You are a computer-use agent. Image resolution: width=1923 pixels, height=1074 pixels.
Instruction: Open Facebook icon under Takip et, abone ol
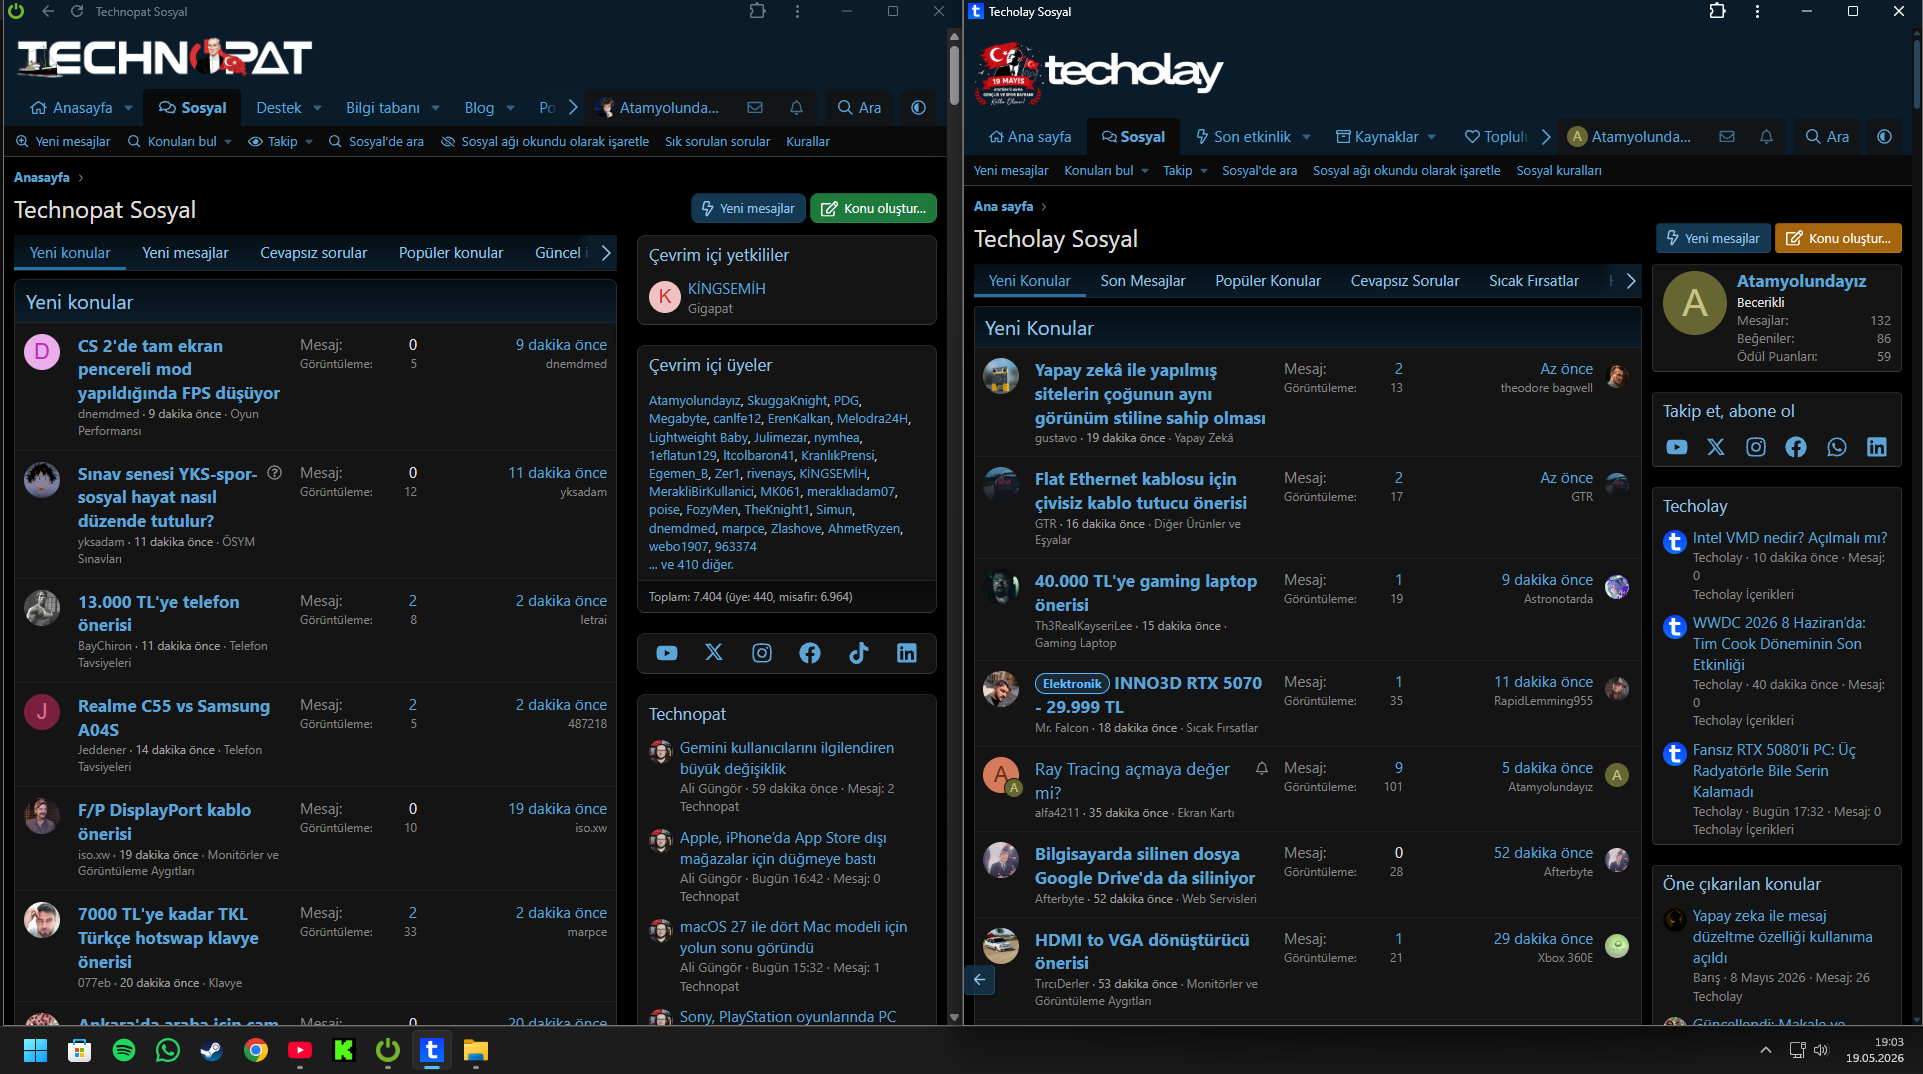pyautogui.click(x=1796, y=447)
